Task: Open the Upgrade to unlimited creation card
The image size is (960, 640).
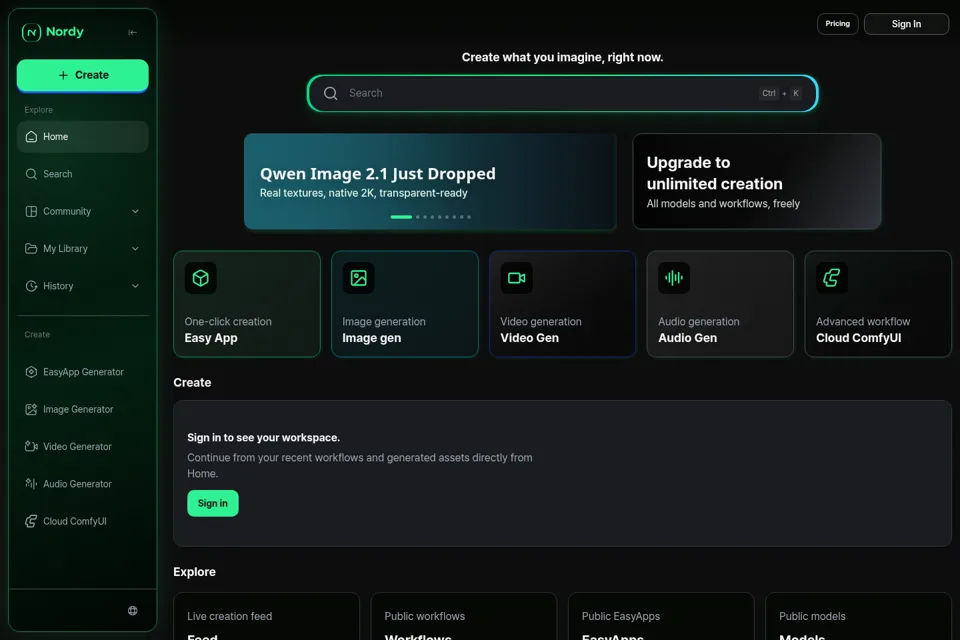Action: coord(757,181)
